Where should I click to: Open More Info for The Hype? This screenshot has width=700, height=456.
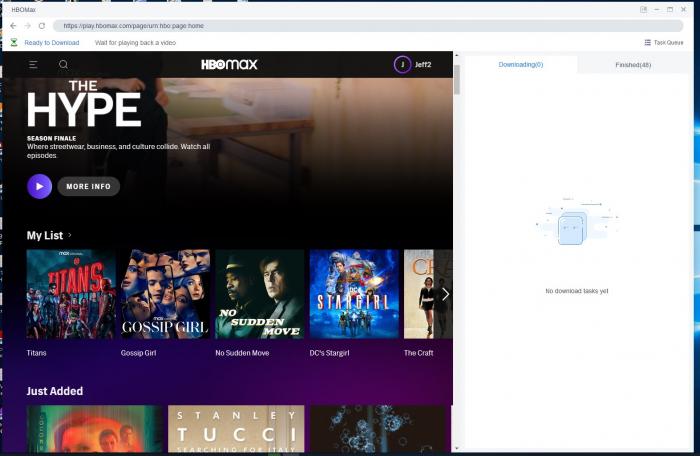click(x=88, y=186)
